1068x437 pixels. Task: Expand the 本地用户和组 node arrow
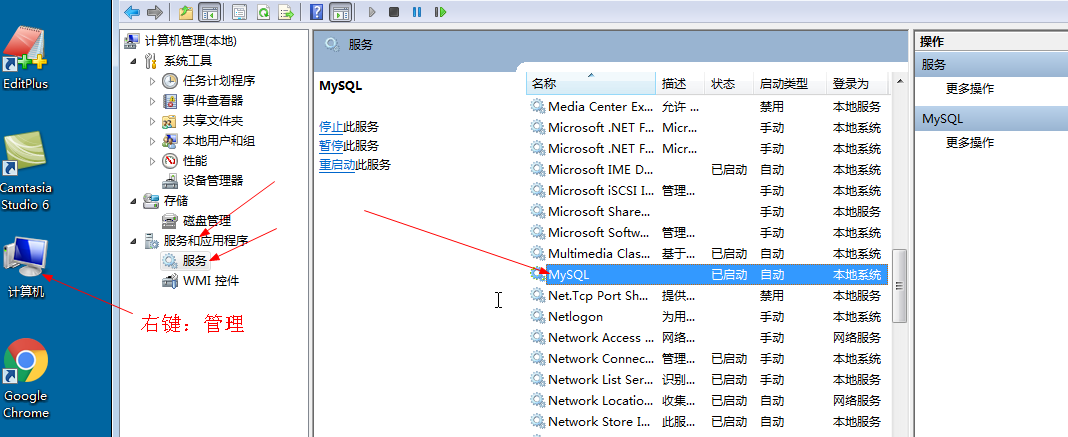coord(153,141)
